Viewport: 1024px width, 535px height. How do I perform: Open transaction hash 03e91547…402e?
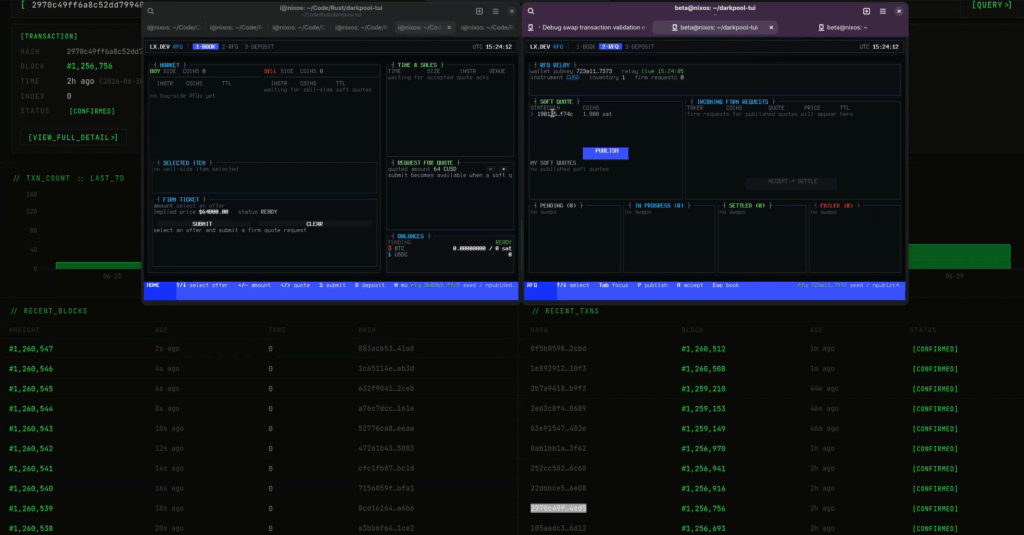tap(558, 429)
